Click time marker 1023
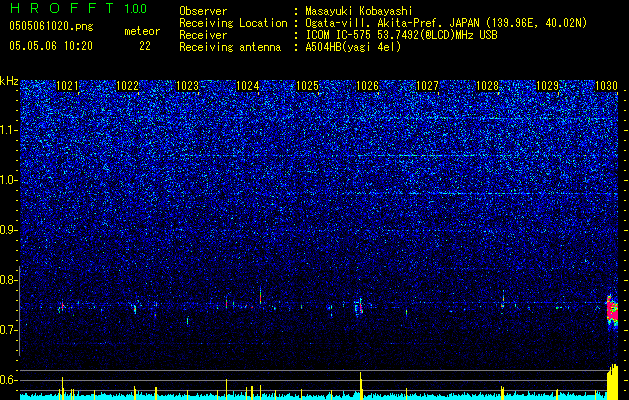 point(188,86)
